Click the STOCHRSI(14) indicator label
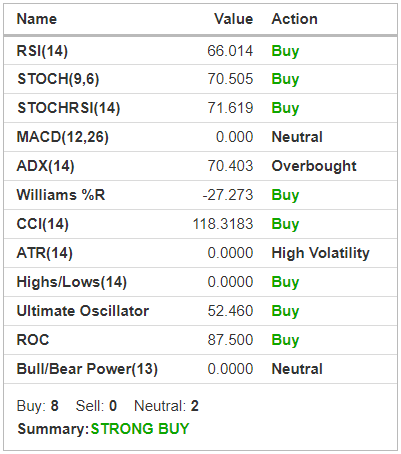The height and width of the screenshot is (454, 401). pyautogui.click(x=69, y=108)
